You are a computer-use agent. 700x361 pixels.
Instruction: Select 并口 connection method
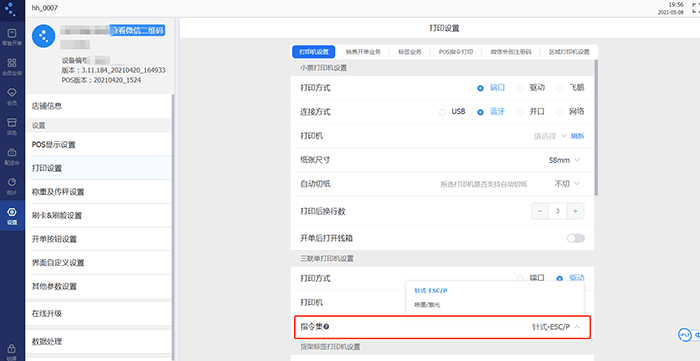(x=531, y=112)
